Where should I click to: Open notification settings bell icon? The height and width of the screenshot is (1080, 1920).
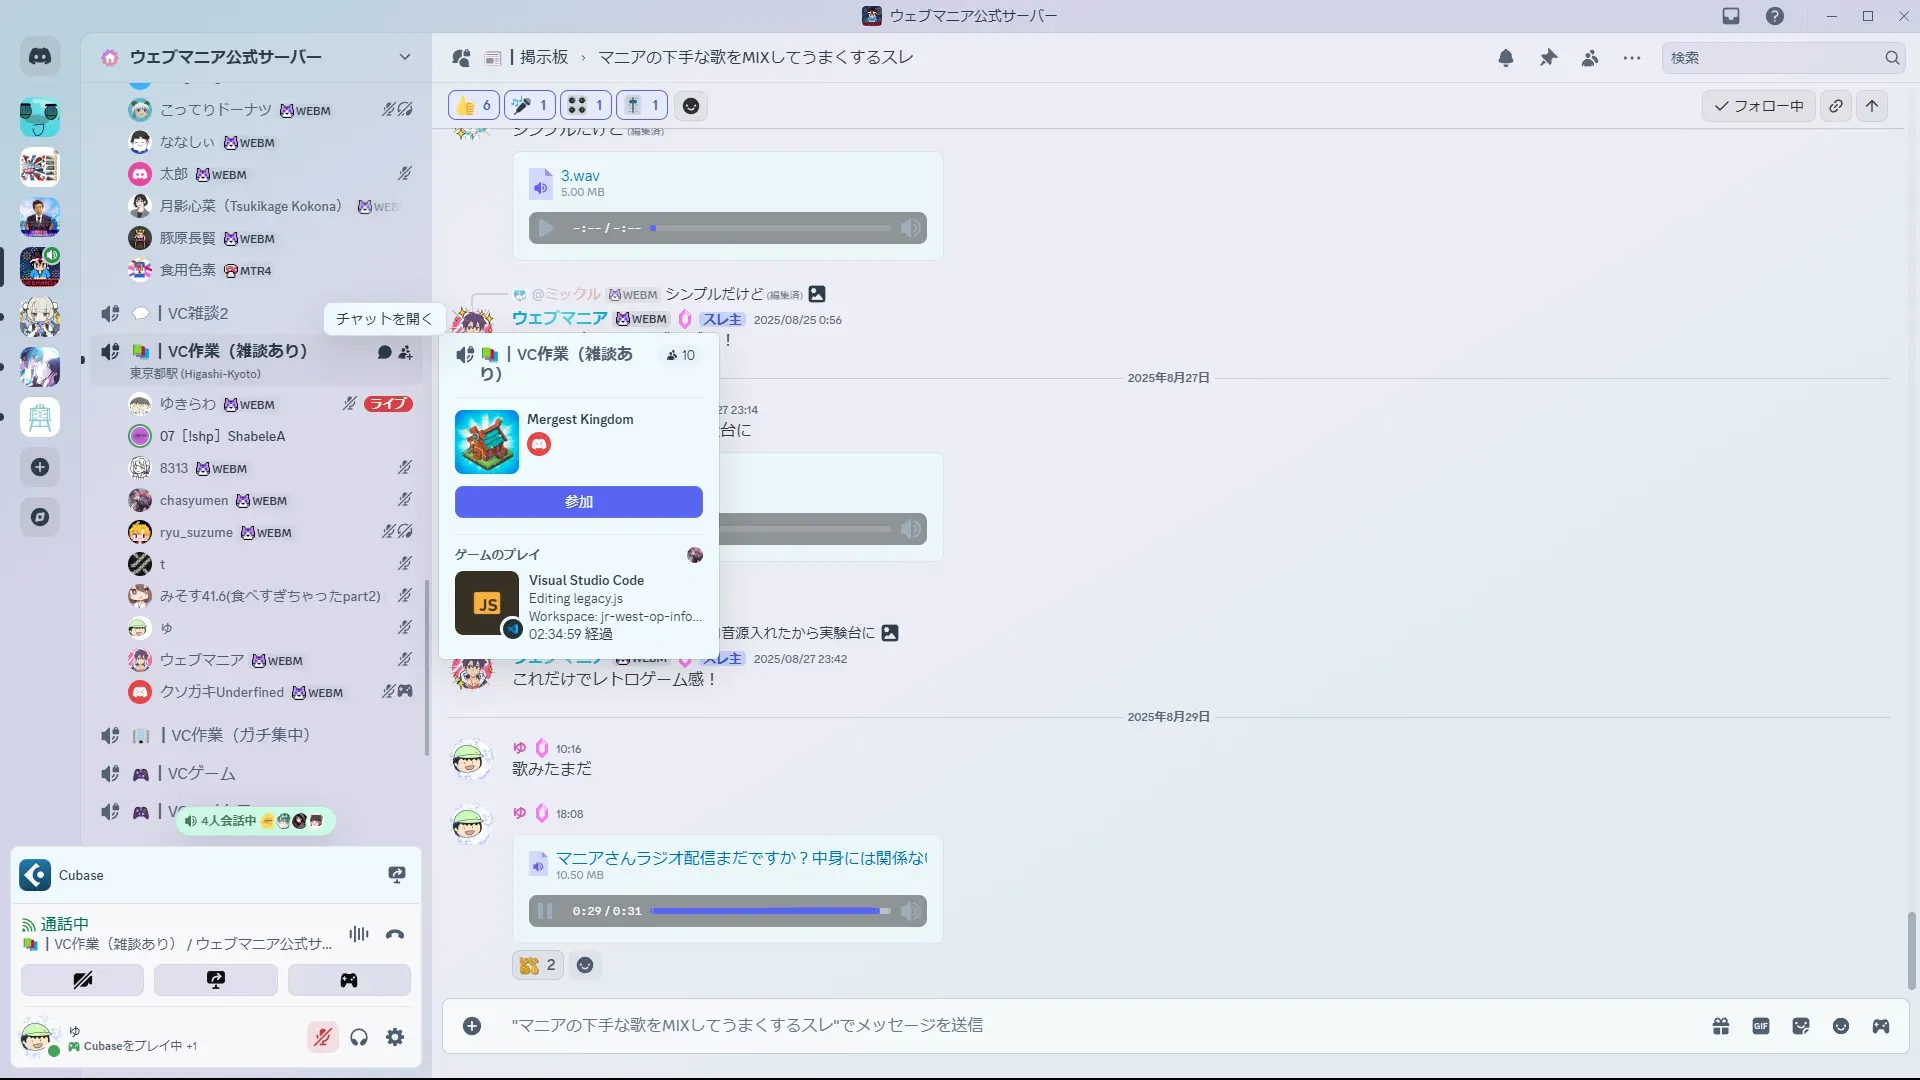pos(1505,58)
